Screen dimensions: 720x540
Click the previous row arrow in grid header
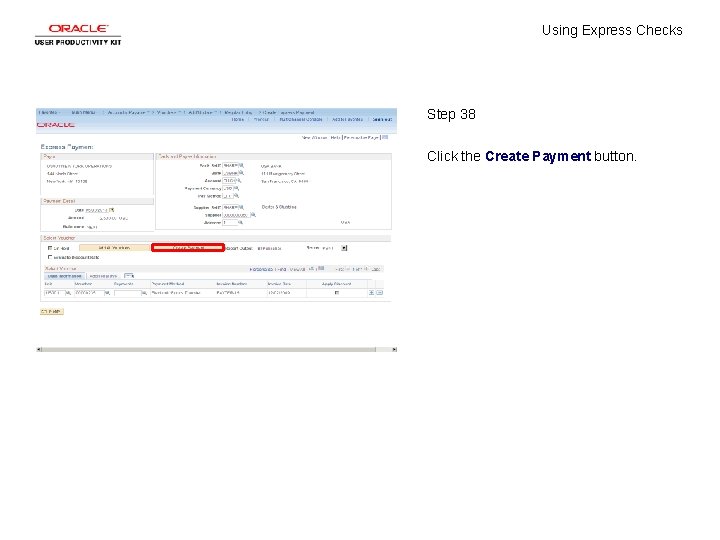(x=348, y=269)
